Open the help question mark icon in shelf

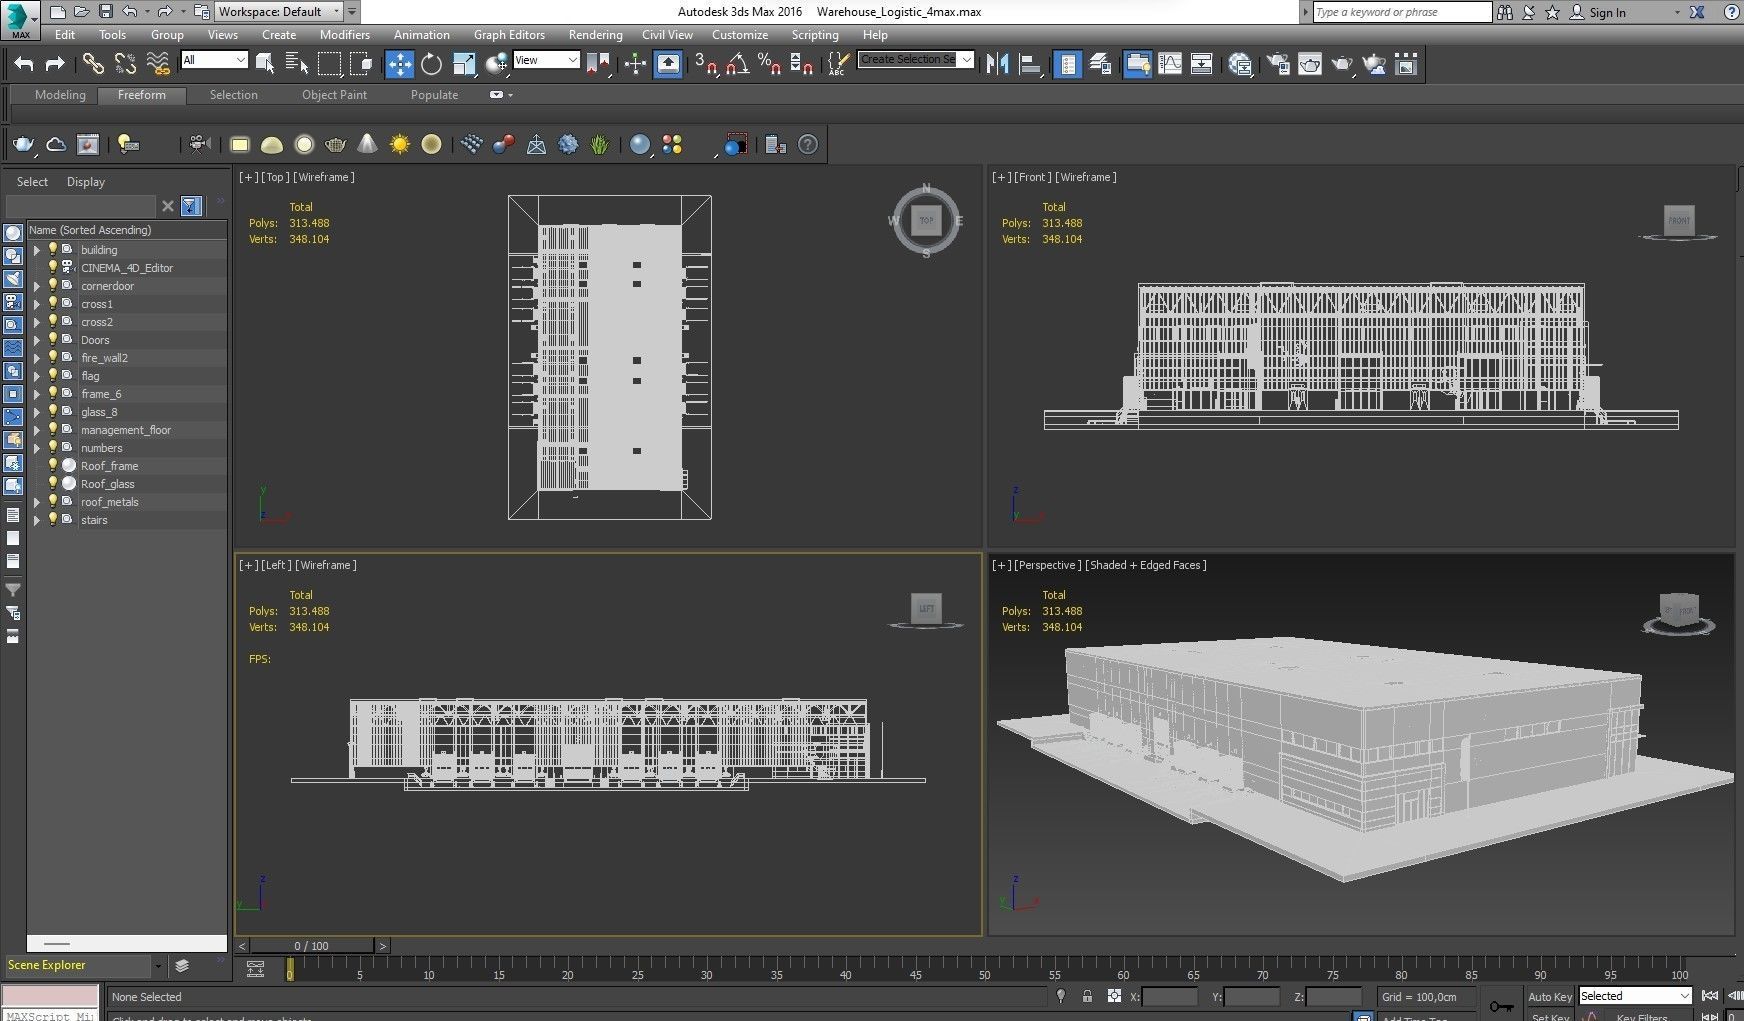(x=808, y=145)
